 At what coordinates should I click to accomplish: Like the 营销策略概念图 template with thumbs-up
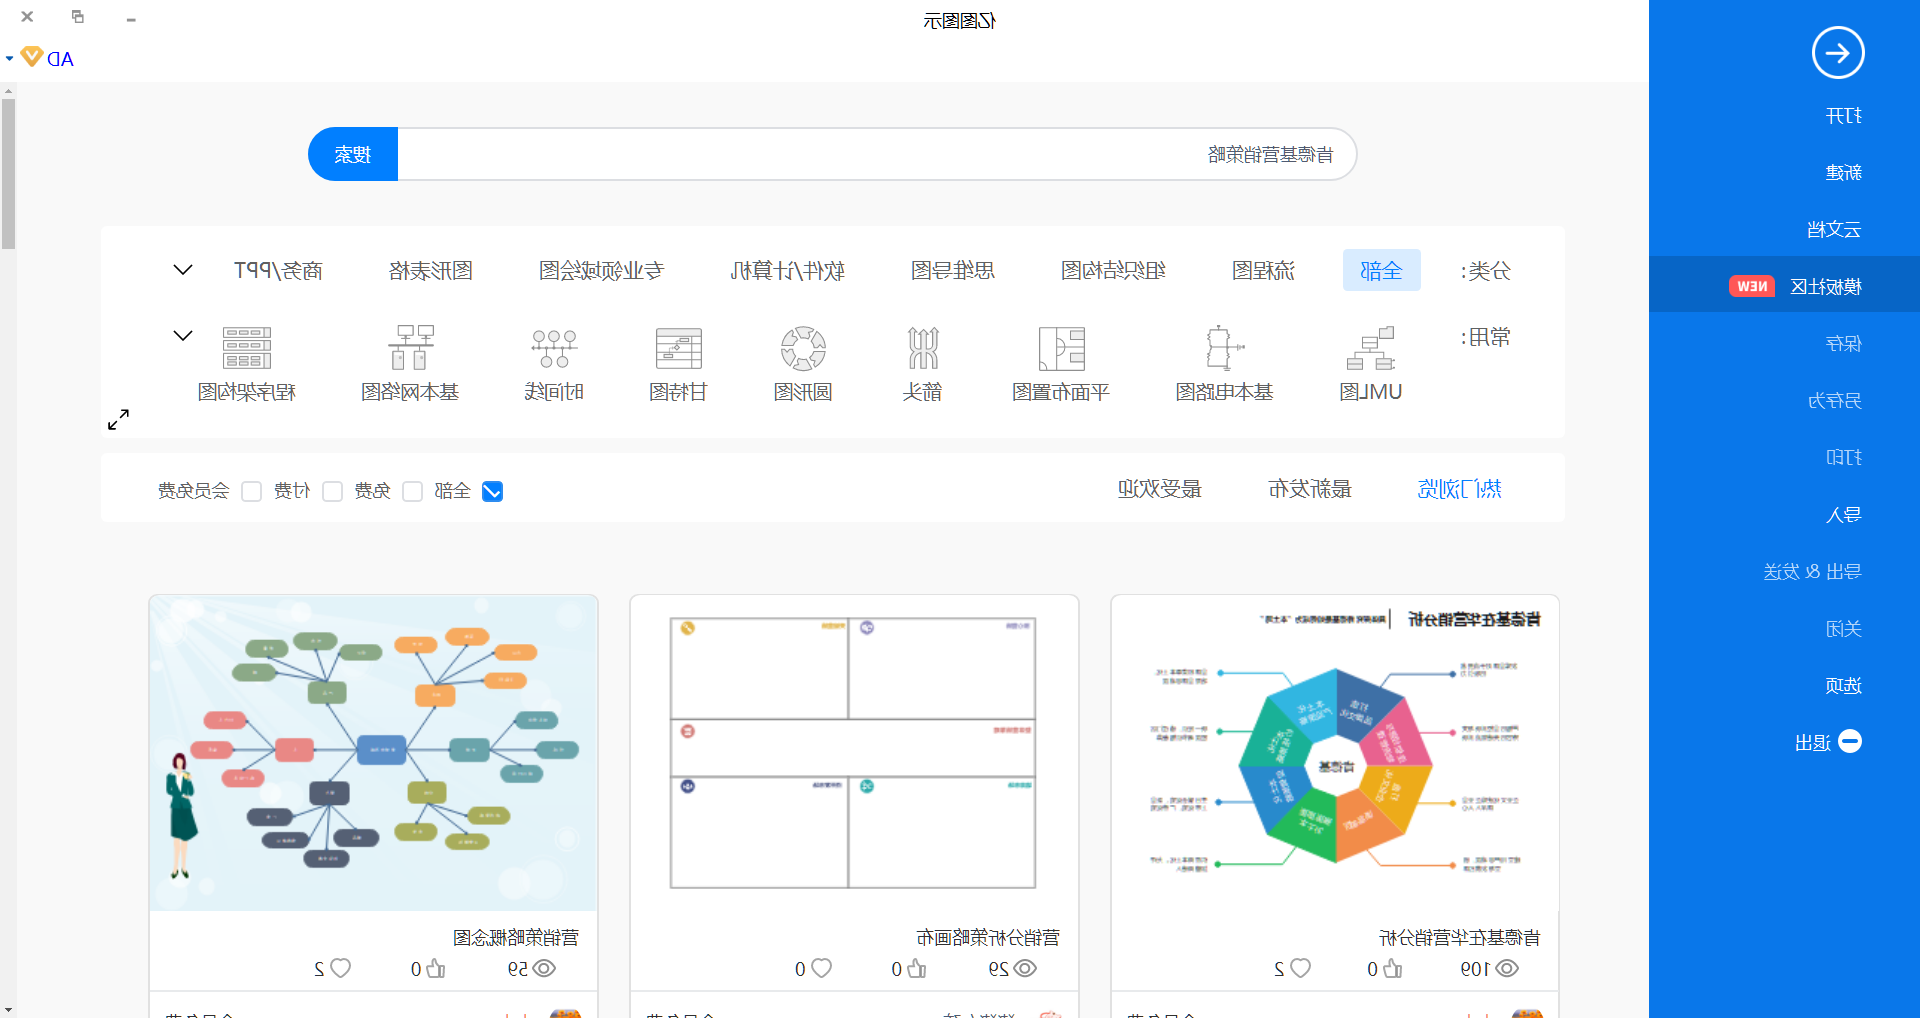(436, 968)
